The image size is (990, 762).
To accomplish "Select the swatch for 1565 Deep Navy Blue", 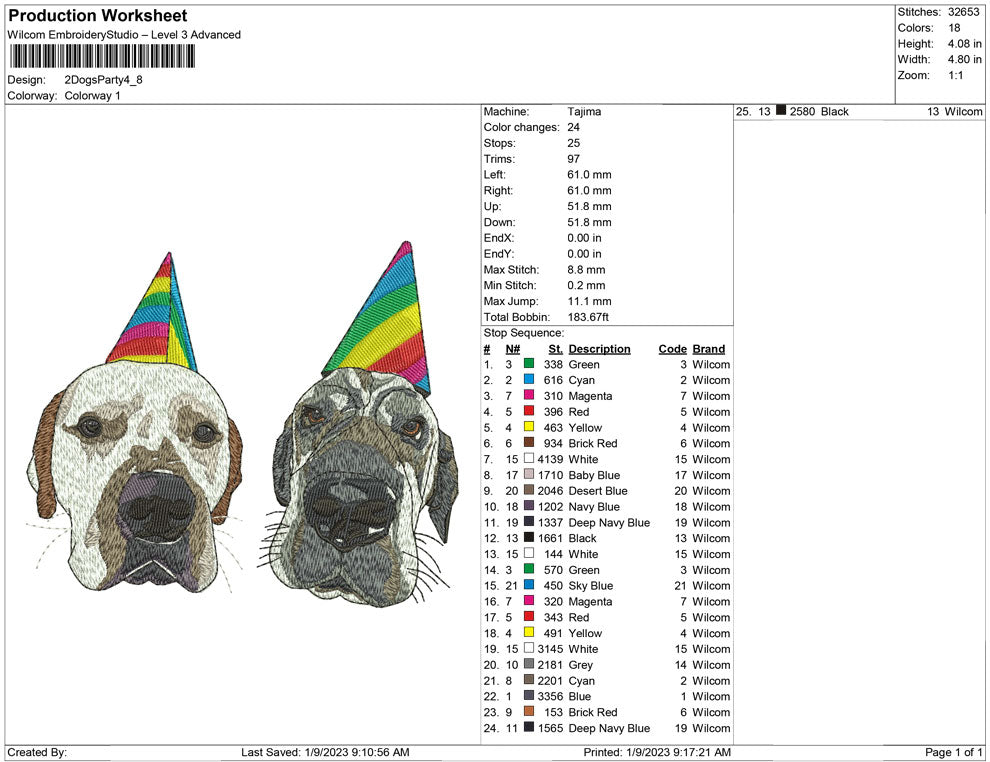I will (x=529, y=727).
